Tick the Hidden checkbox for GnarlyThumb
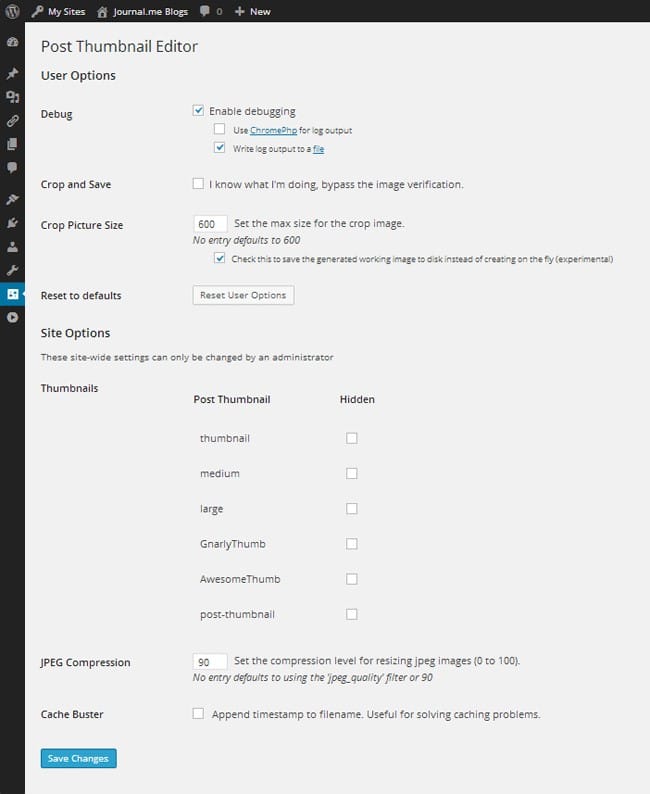 click(x=351, y=544)
